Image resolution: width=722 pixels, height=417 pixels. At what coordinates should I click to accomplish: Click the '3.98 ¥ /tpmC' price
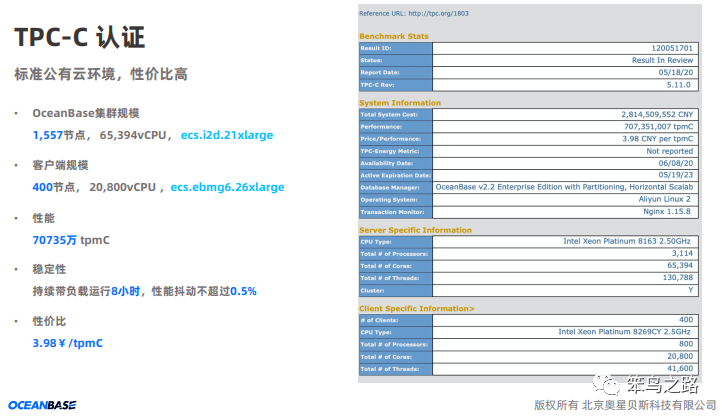click(x=68, y=343)
